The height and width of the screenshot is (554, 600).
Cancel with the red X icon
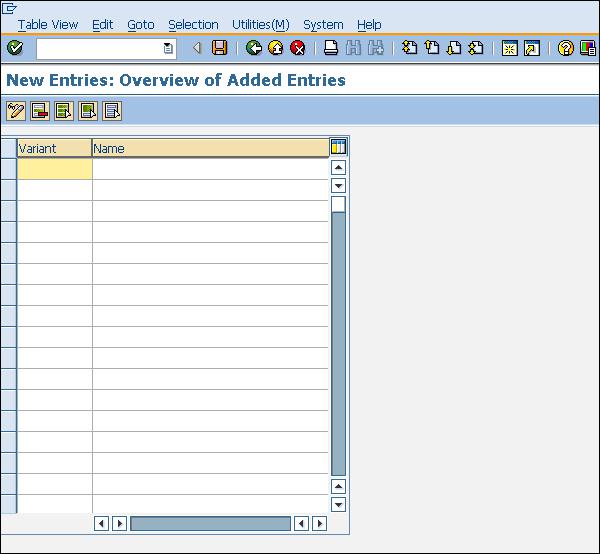pyautogui.click(x=298, y=48)
